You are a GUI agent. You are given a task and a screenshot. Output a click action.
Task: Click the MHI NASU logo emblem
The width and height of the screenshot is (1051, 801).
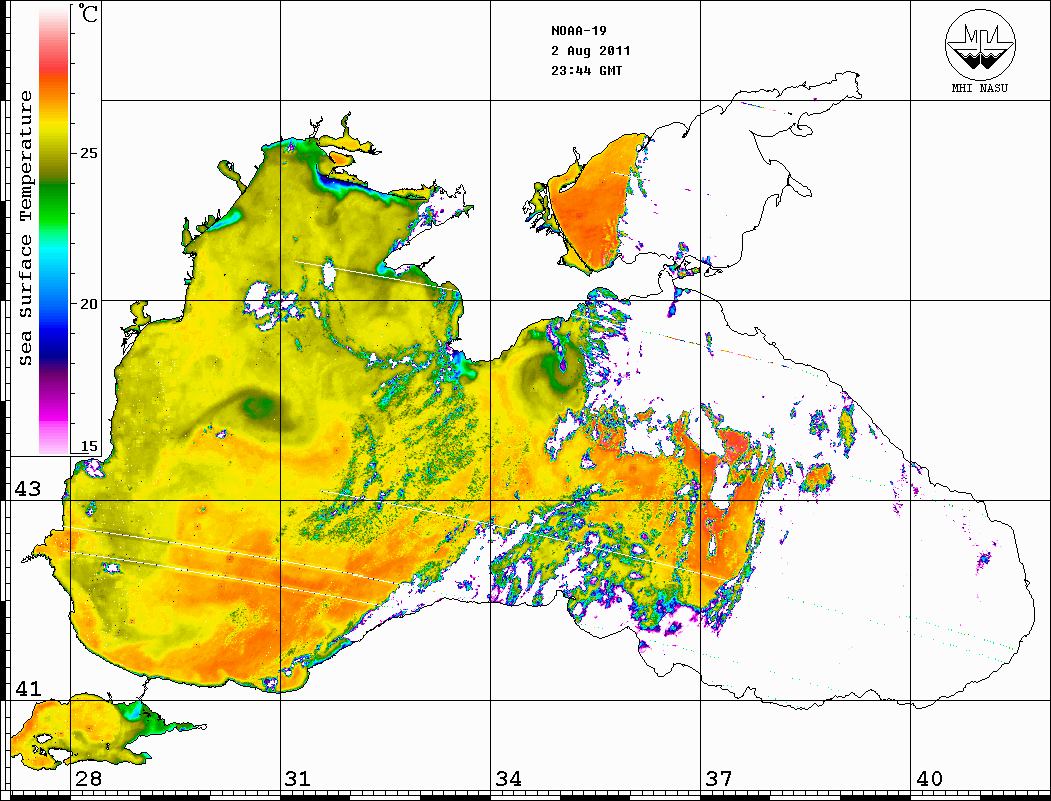point(980,44)
